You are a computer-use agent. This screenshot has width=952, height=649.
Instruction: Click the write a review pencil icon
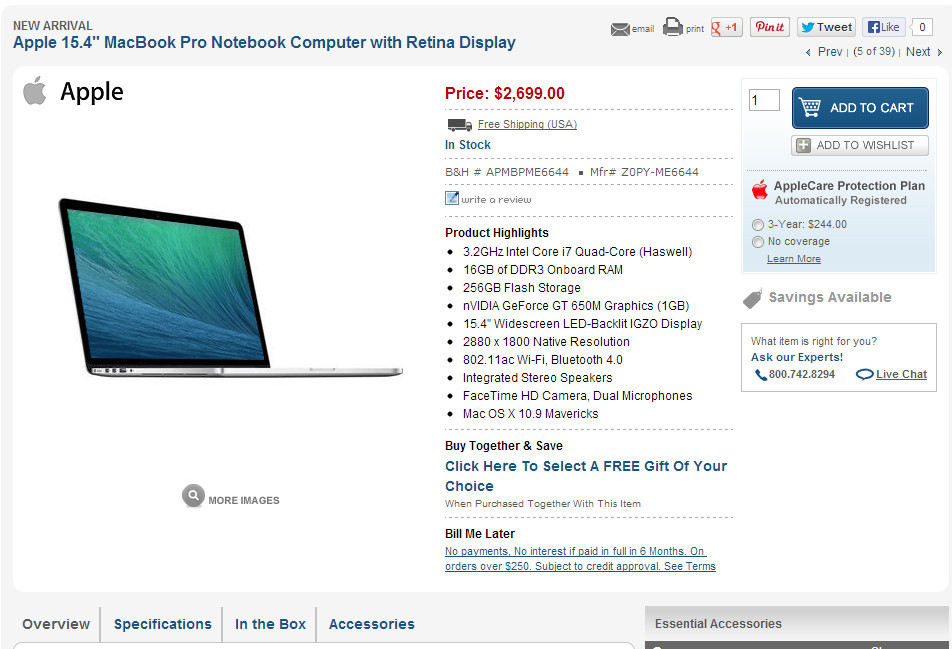[452, 198]
